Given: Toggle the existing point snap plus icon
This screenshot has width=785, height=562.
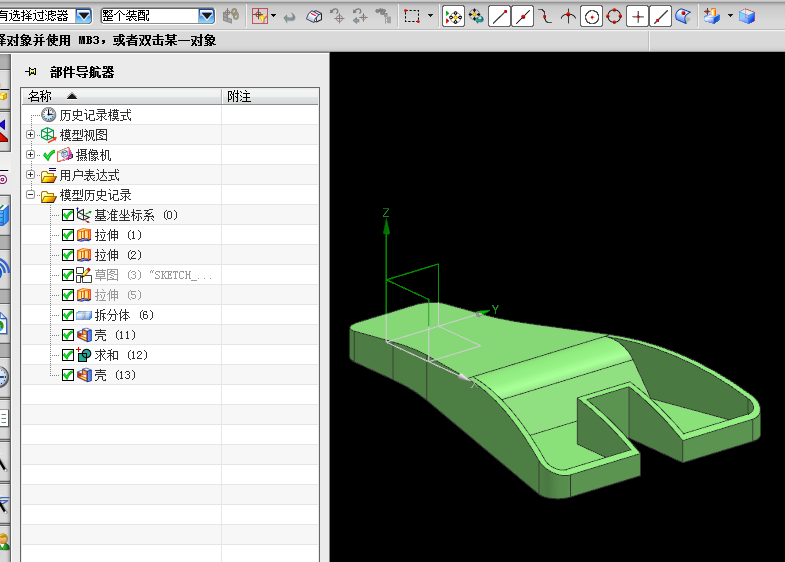Looking at the screenshot, I should 637,16.
